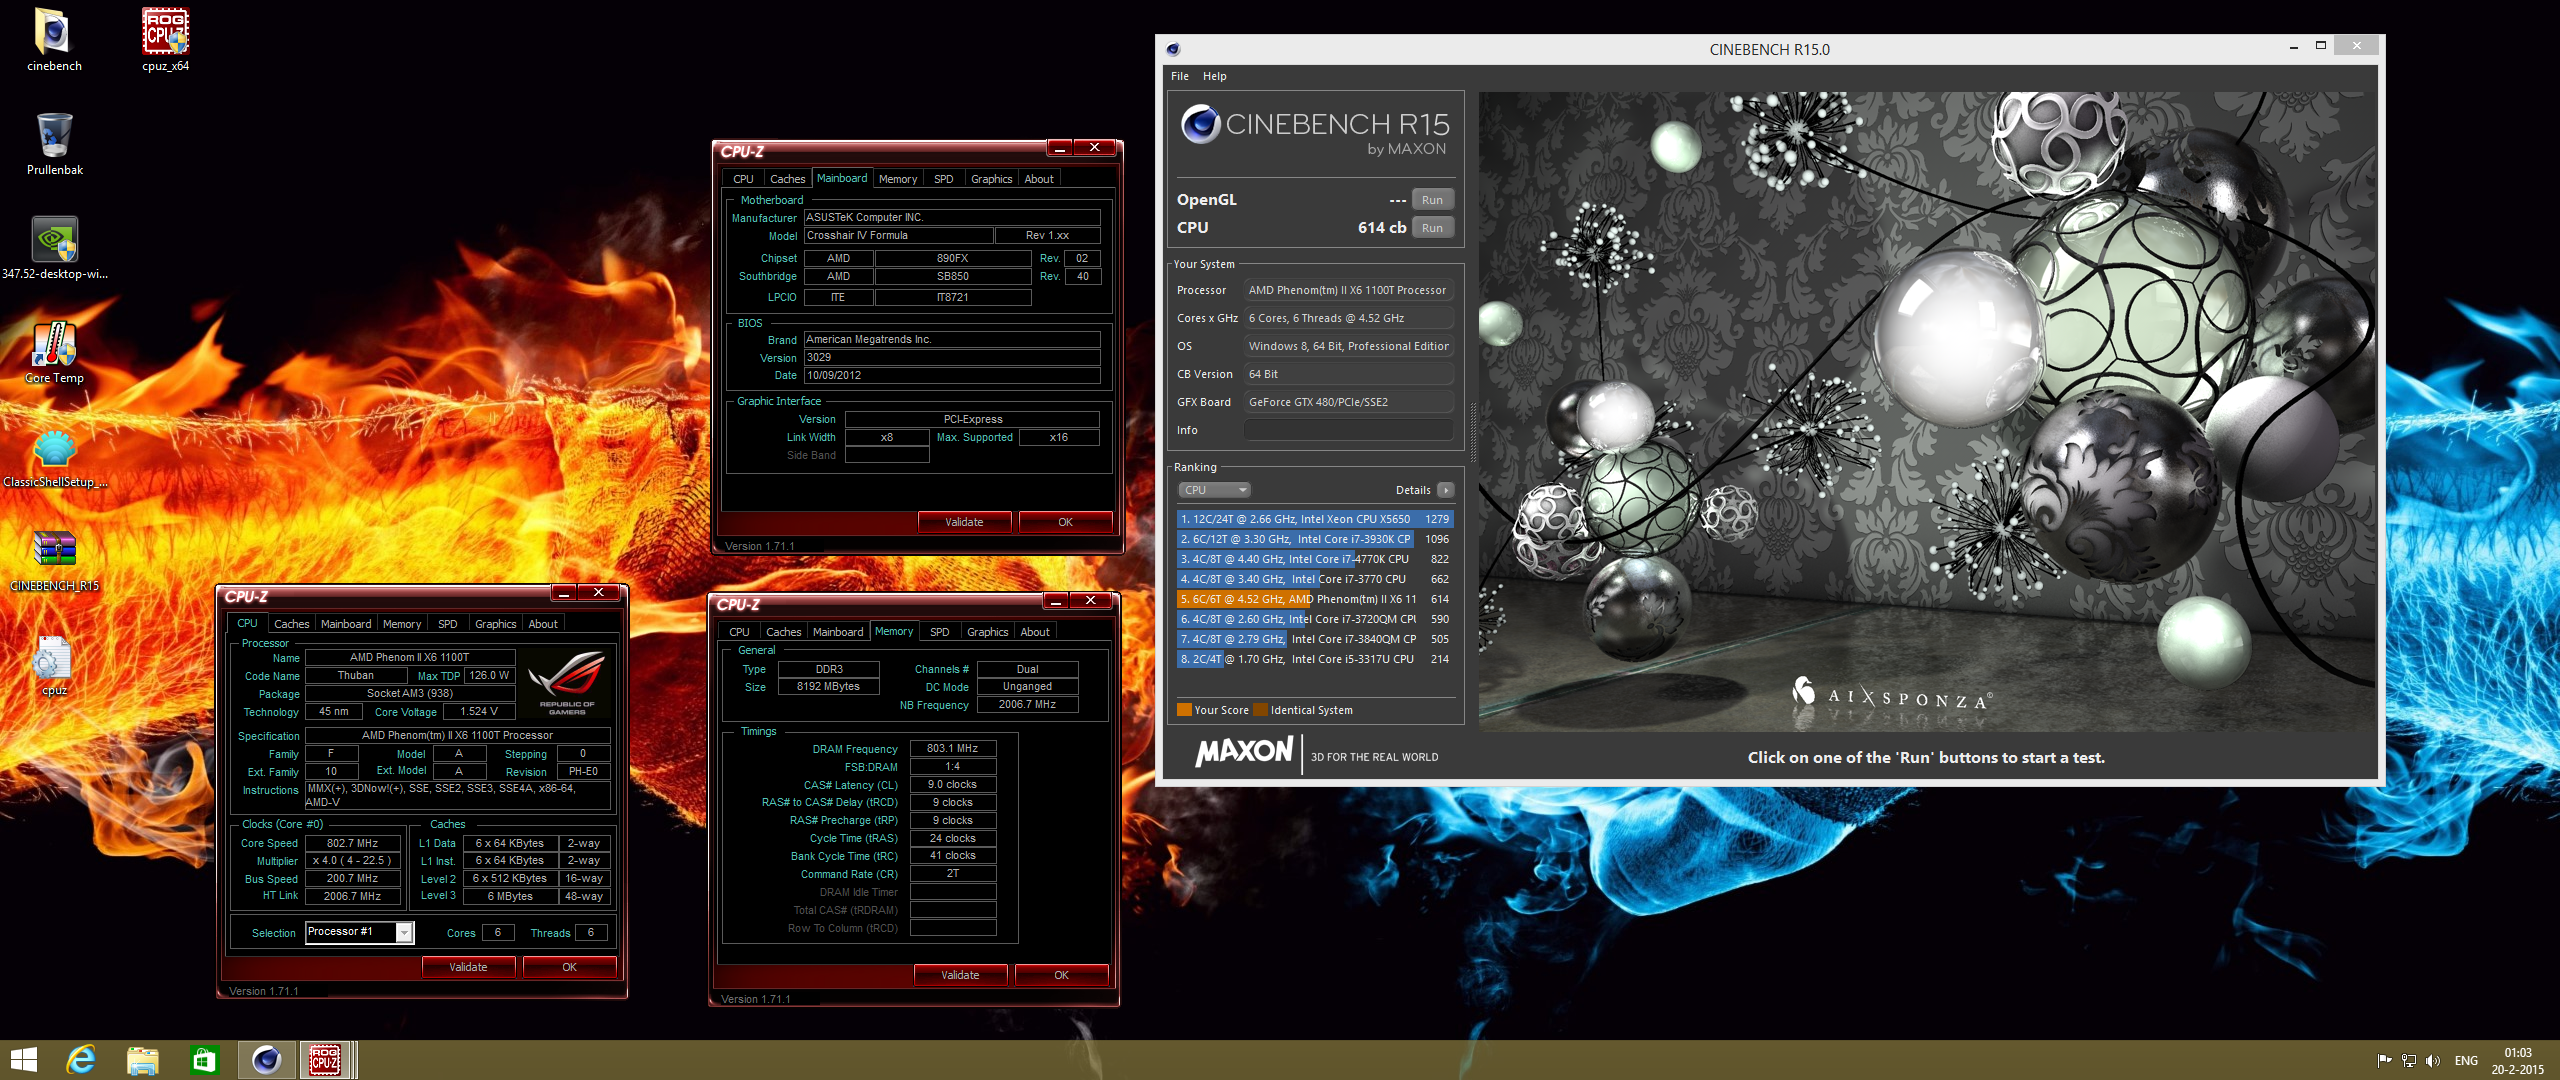The width and height of the screenshot is (2560, 1080).
Task: Run the OpenGL benchmark
Action: click(x=1432, y=200)
